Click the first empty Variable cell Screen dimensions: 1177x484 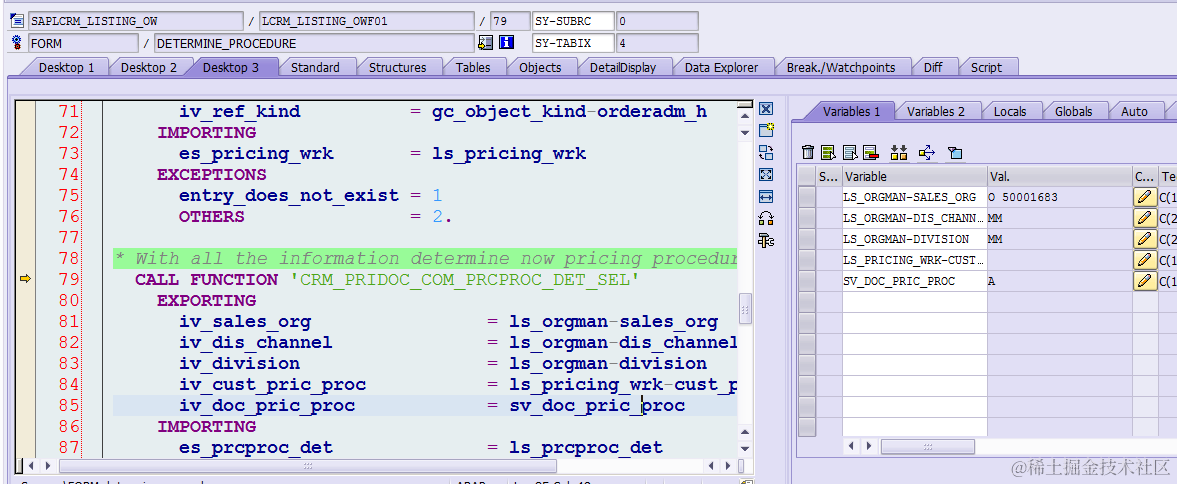[x=914, y=302]
